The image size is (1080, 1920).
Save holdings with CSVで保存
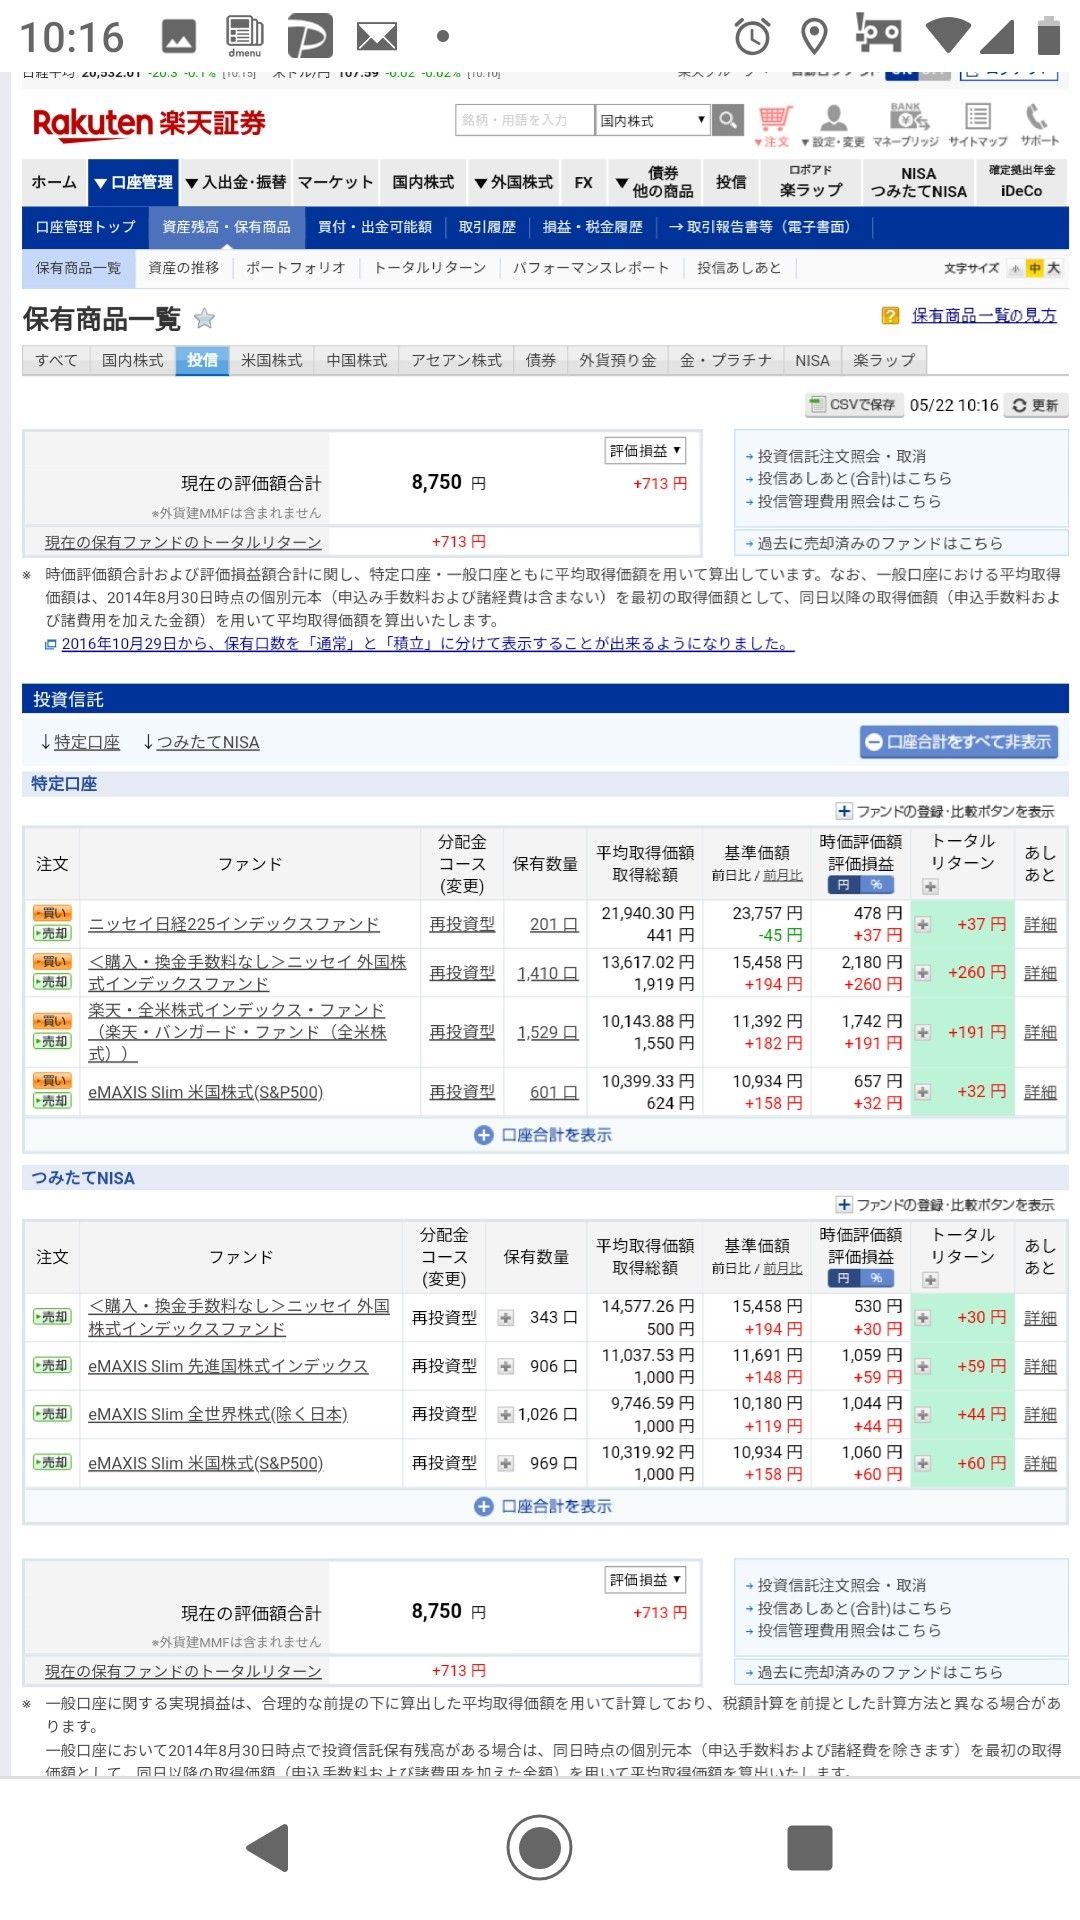point(854,405)
